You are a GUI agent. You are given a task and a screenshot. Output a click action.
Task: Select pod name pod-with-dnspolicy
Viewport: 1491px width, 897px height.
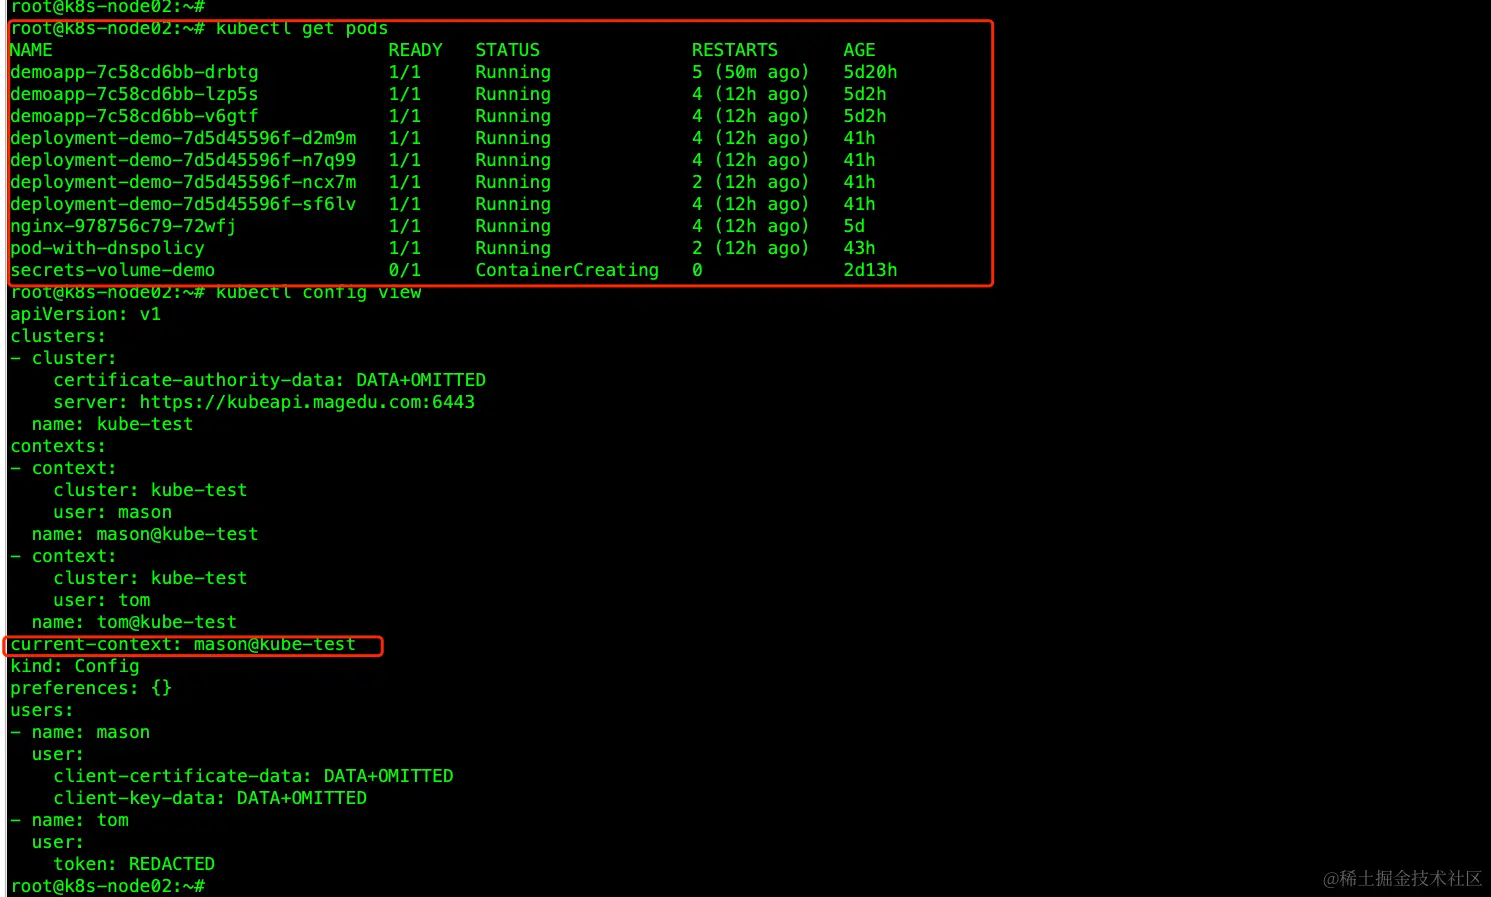coord(107,248)
